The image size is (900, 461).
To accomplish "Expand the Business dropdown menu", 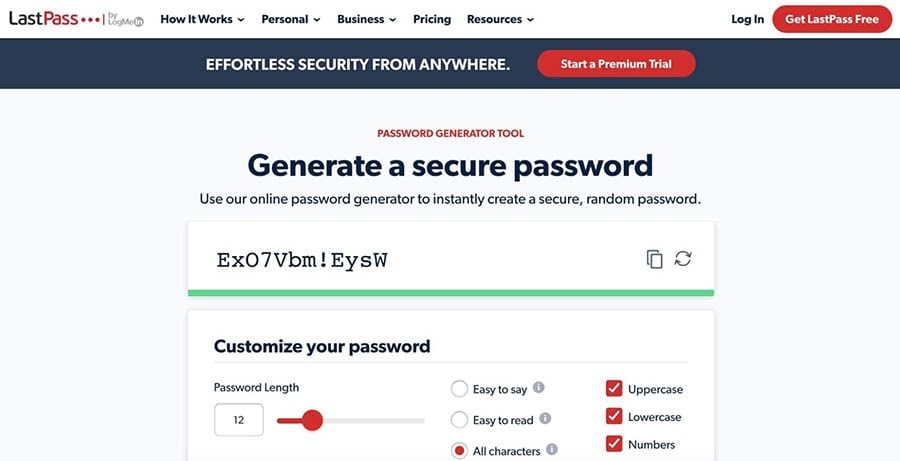I will pos(367,19).
